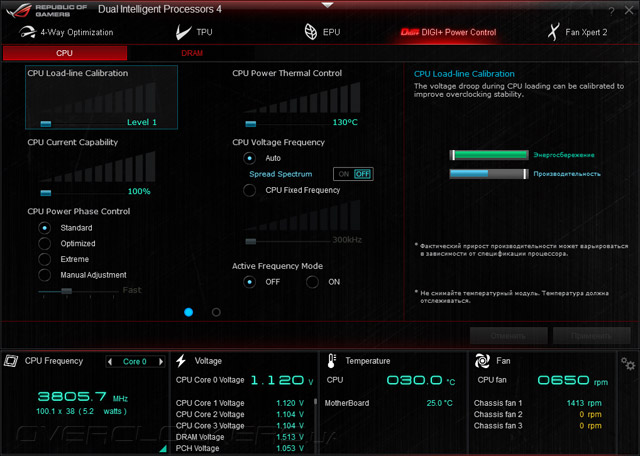The width and height of the screenshot is (640, 456).
Task: Click the 130°C thermal value
Action: tap(345, 122)
